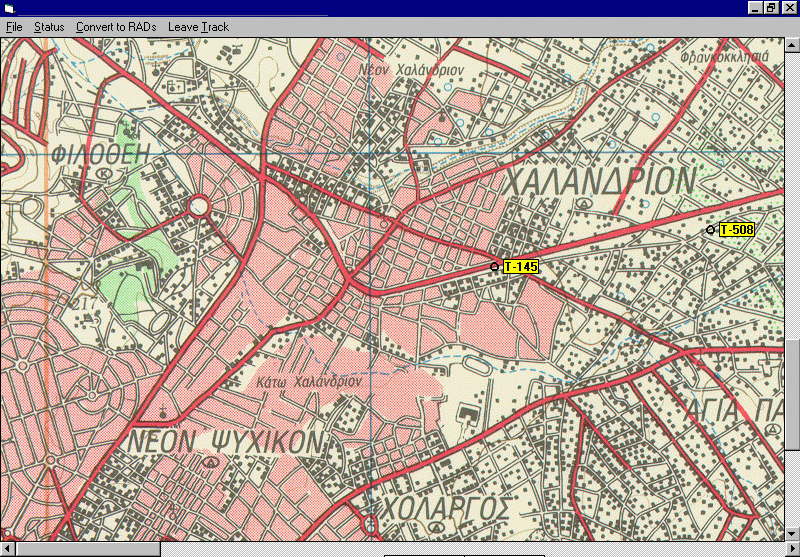The width and height of the screenshot is (800, 557).
Task: Click the Convert to RADs menu item
Action: 116,27
